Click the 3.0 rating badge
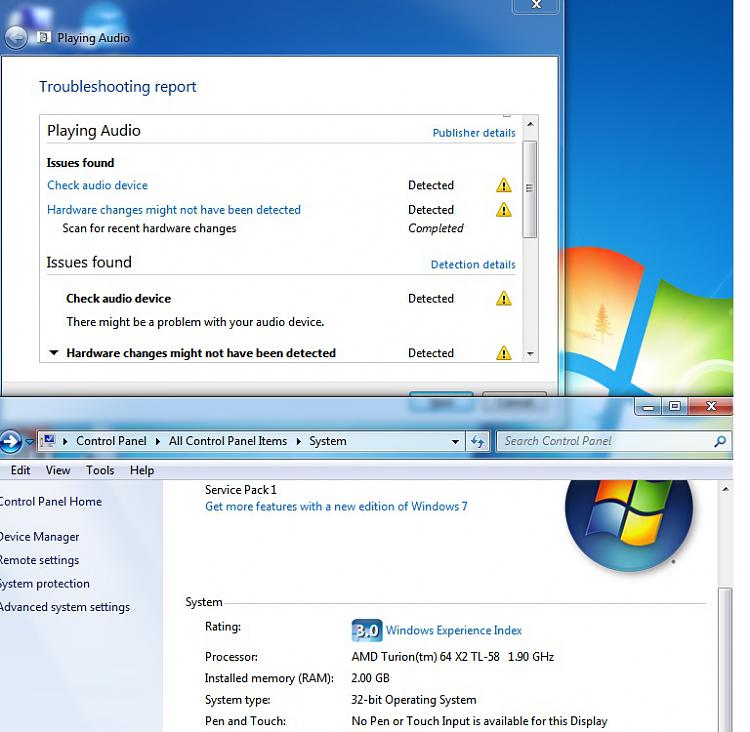This screenshot has height=732, width=750. 366,631
